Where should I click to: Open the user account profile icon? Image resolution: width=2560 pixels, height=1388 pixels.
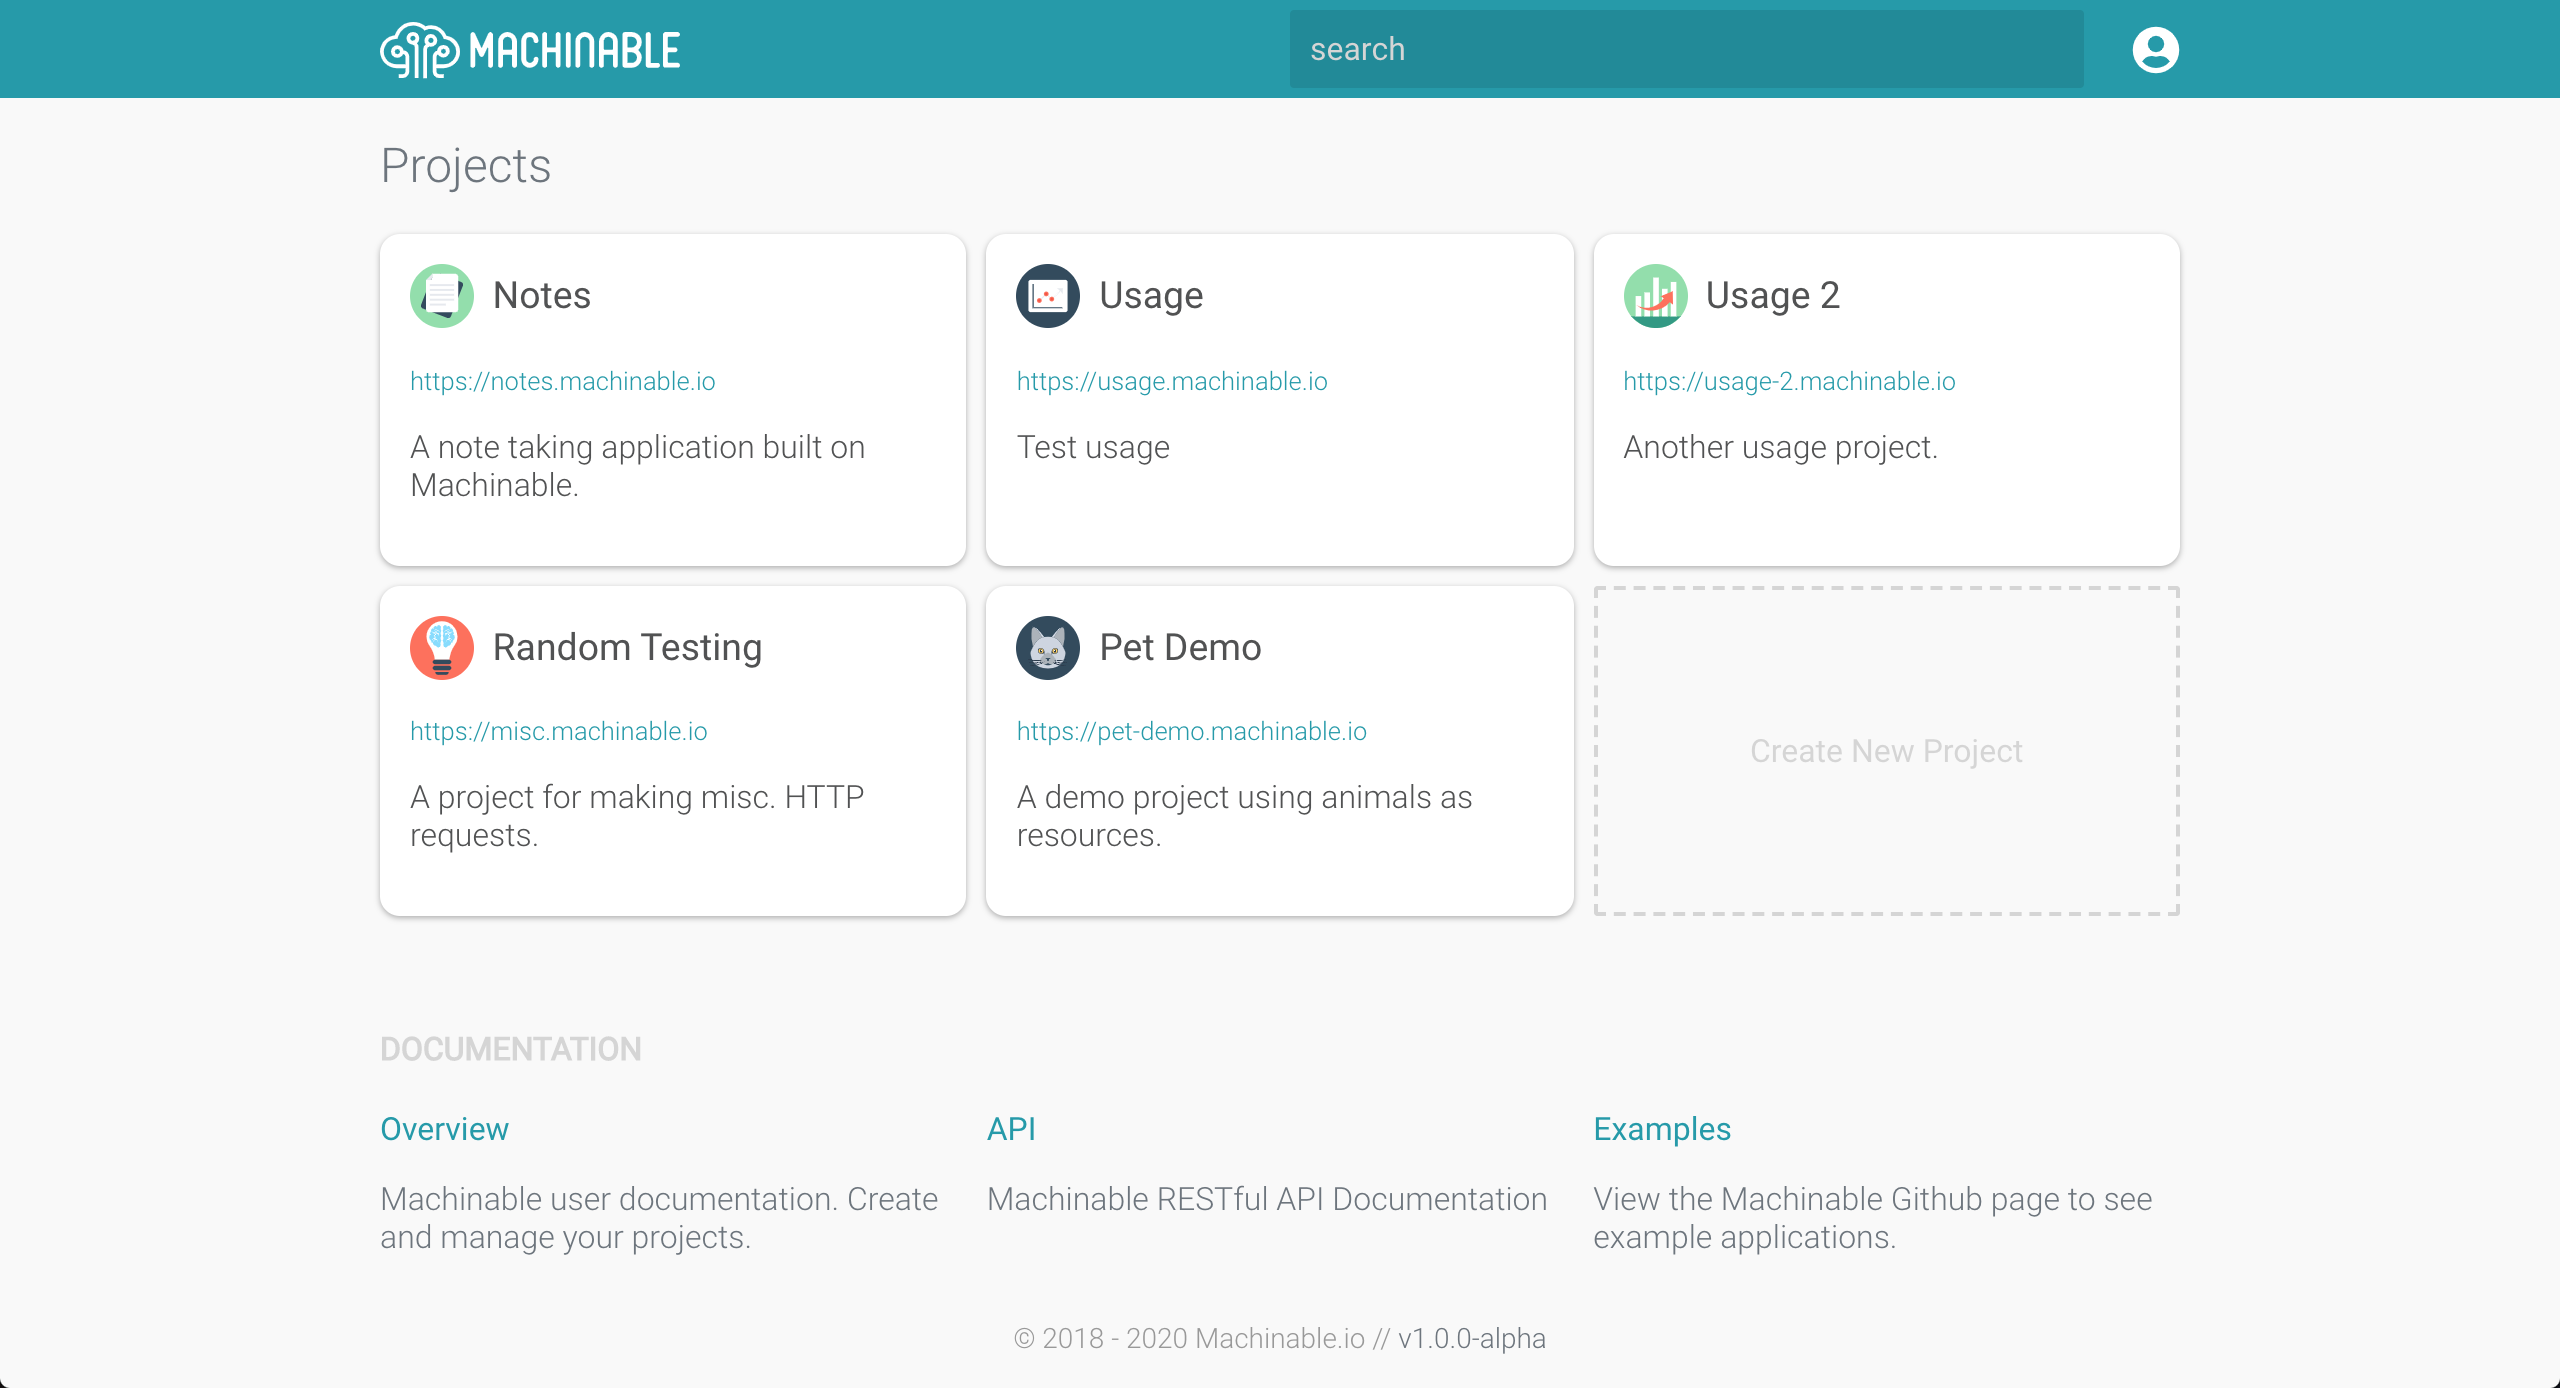(x=2155, y=50)
